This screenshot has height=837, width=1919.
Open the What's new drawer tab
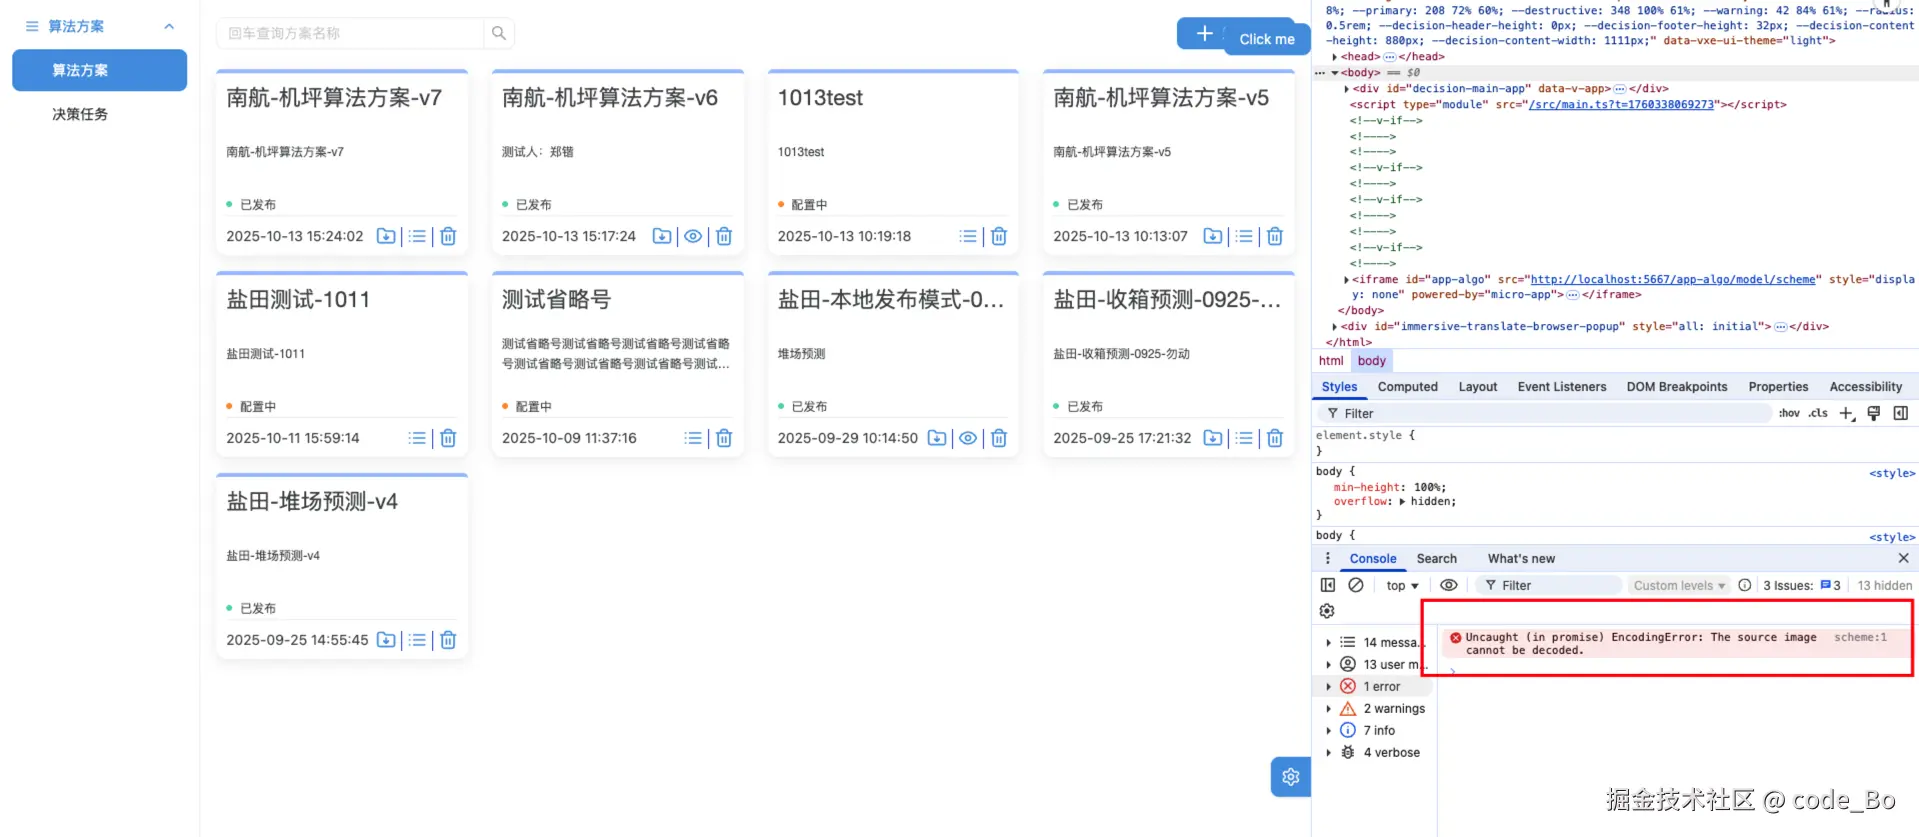1521,559
